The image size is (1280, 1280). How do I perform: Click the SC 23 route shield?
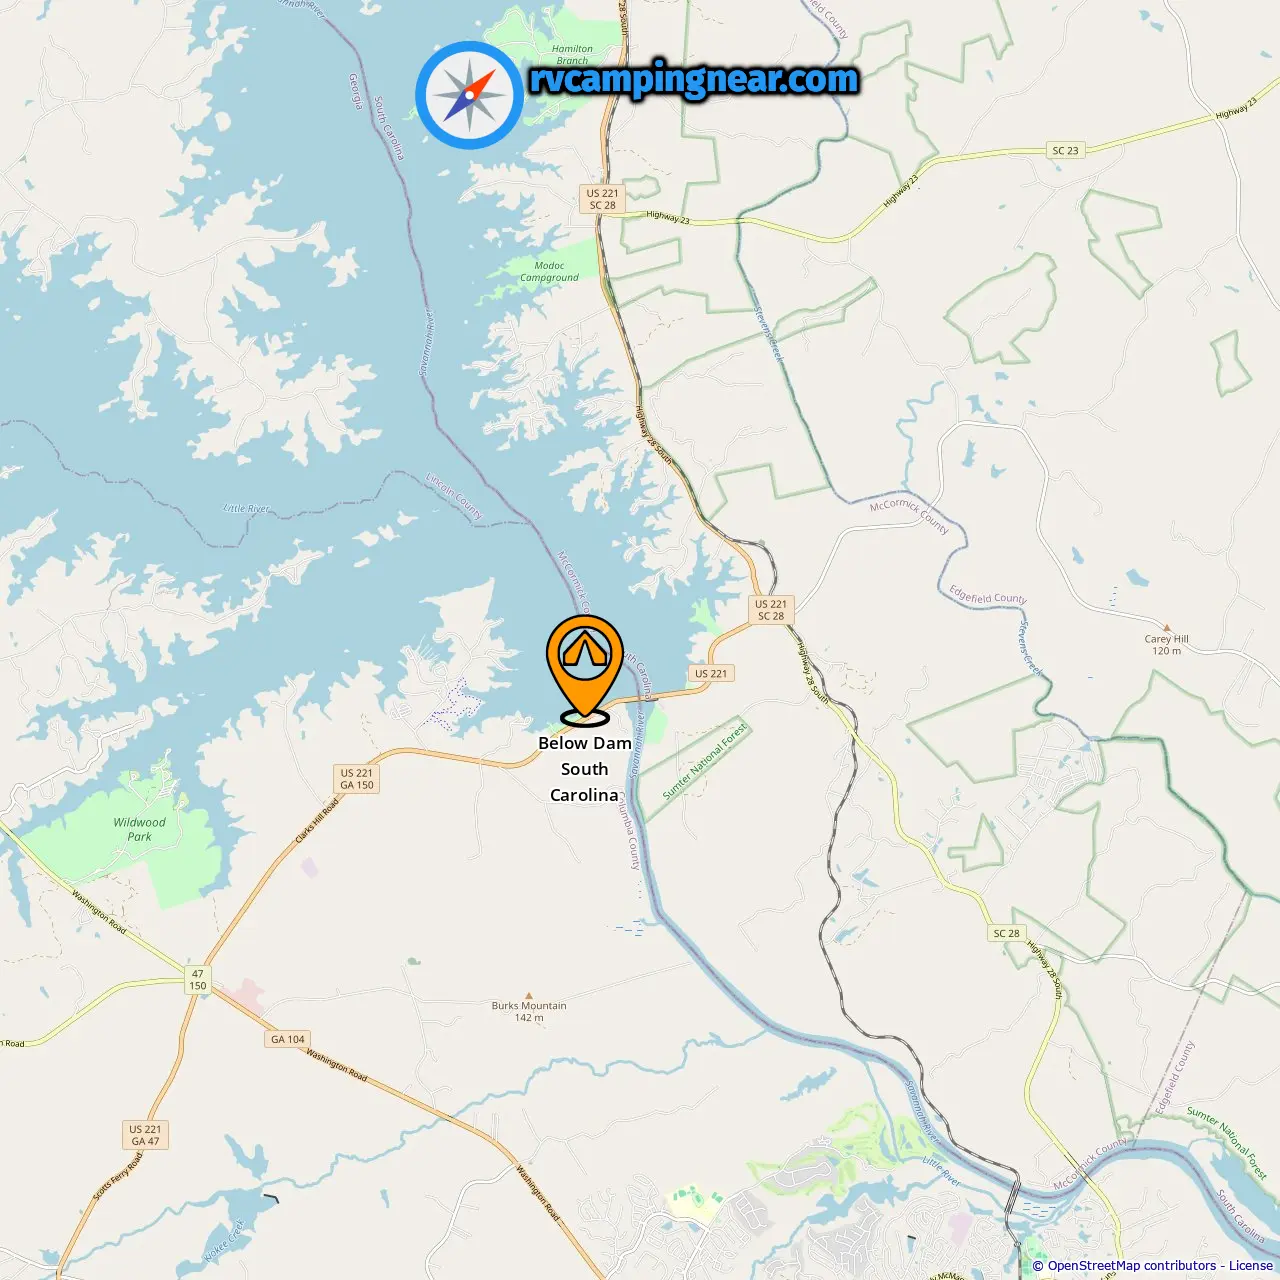pyautogui.click(x=1065, y=150)
